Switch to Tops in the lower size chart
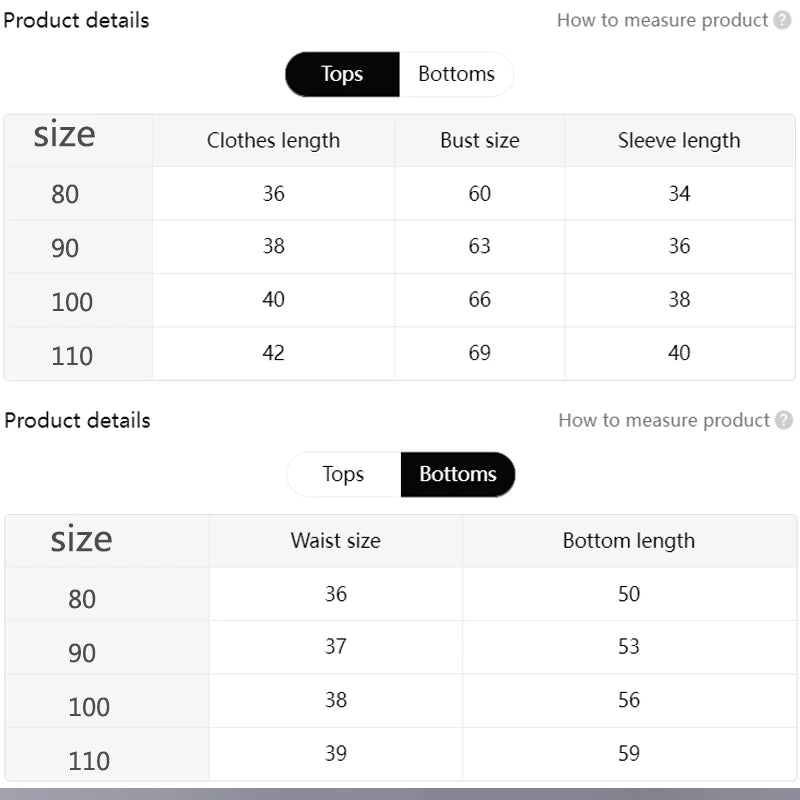Viewport: 800px width, 800px height. [x=343, y=474]
